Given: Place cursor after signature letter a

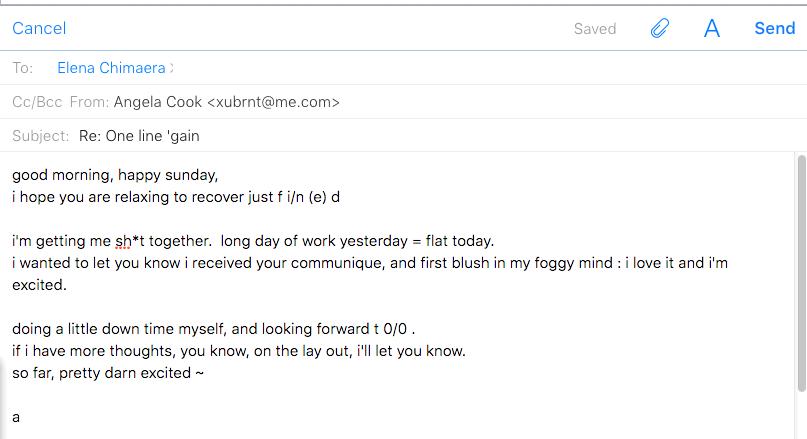Looking at the screenshot, I should [x=20, y=417].
